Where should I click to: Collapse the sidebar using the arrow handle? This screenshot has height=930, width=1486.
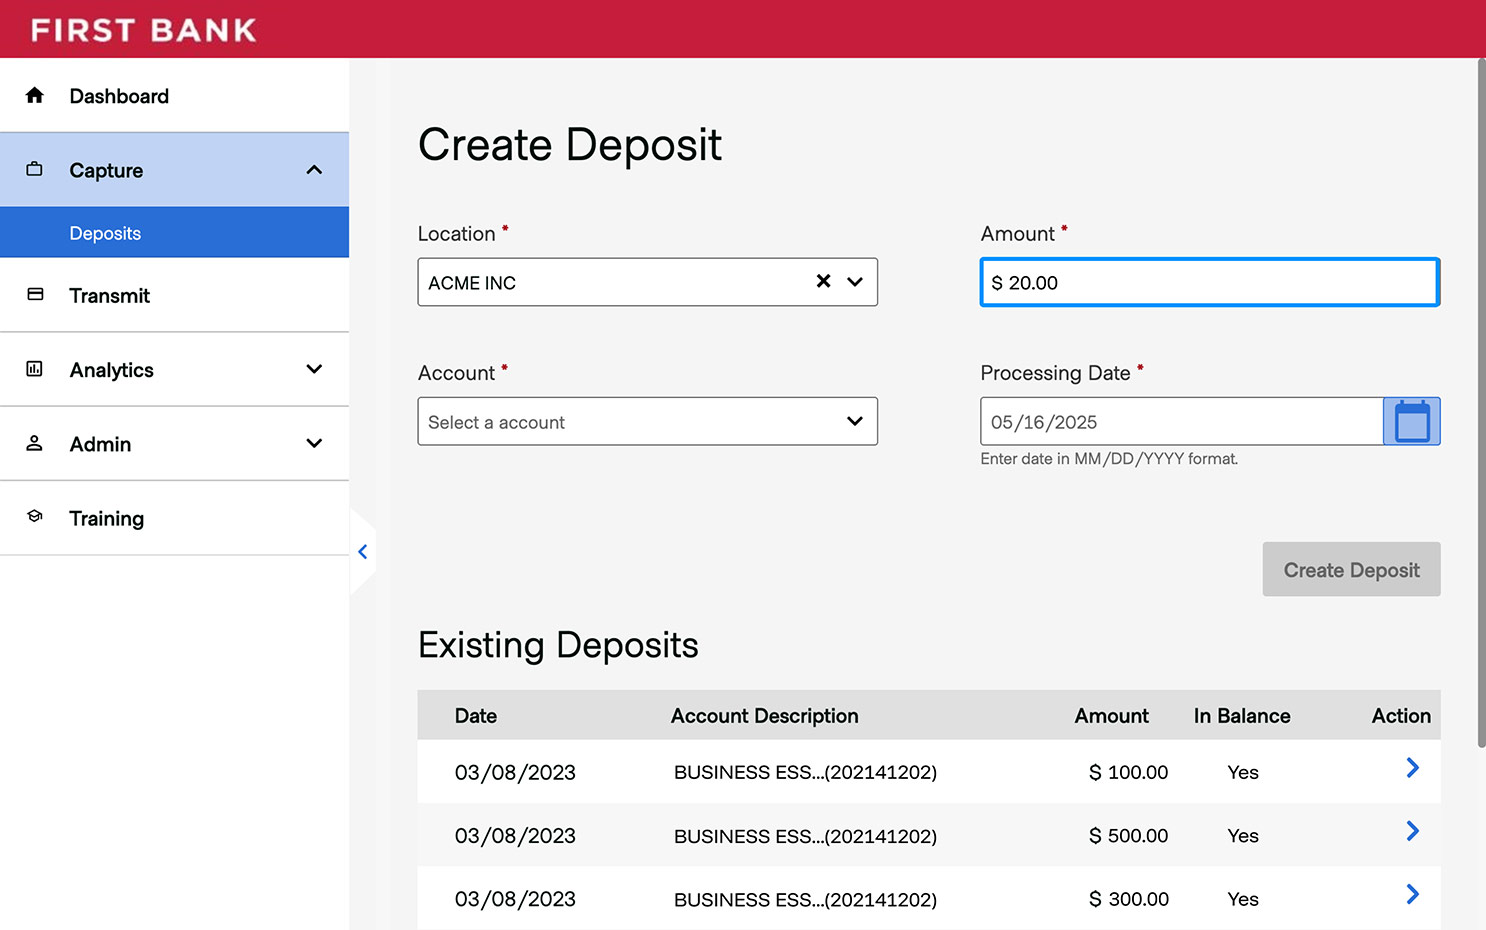363,551
